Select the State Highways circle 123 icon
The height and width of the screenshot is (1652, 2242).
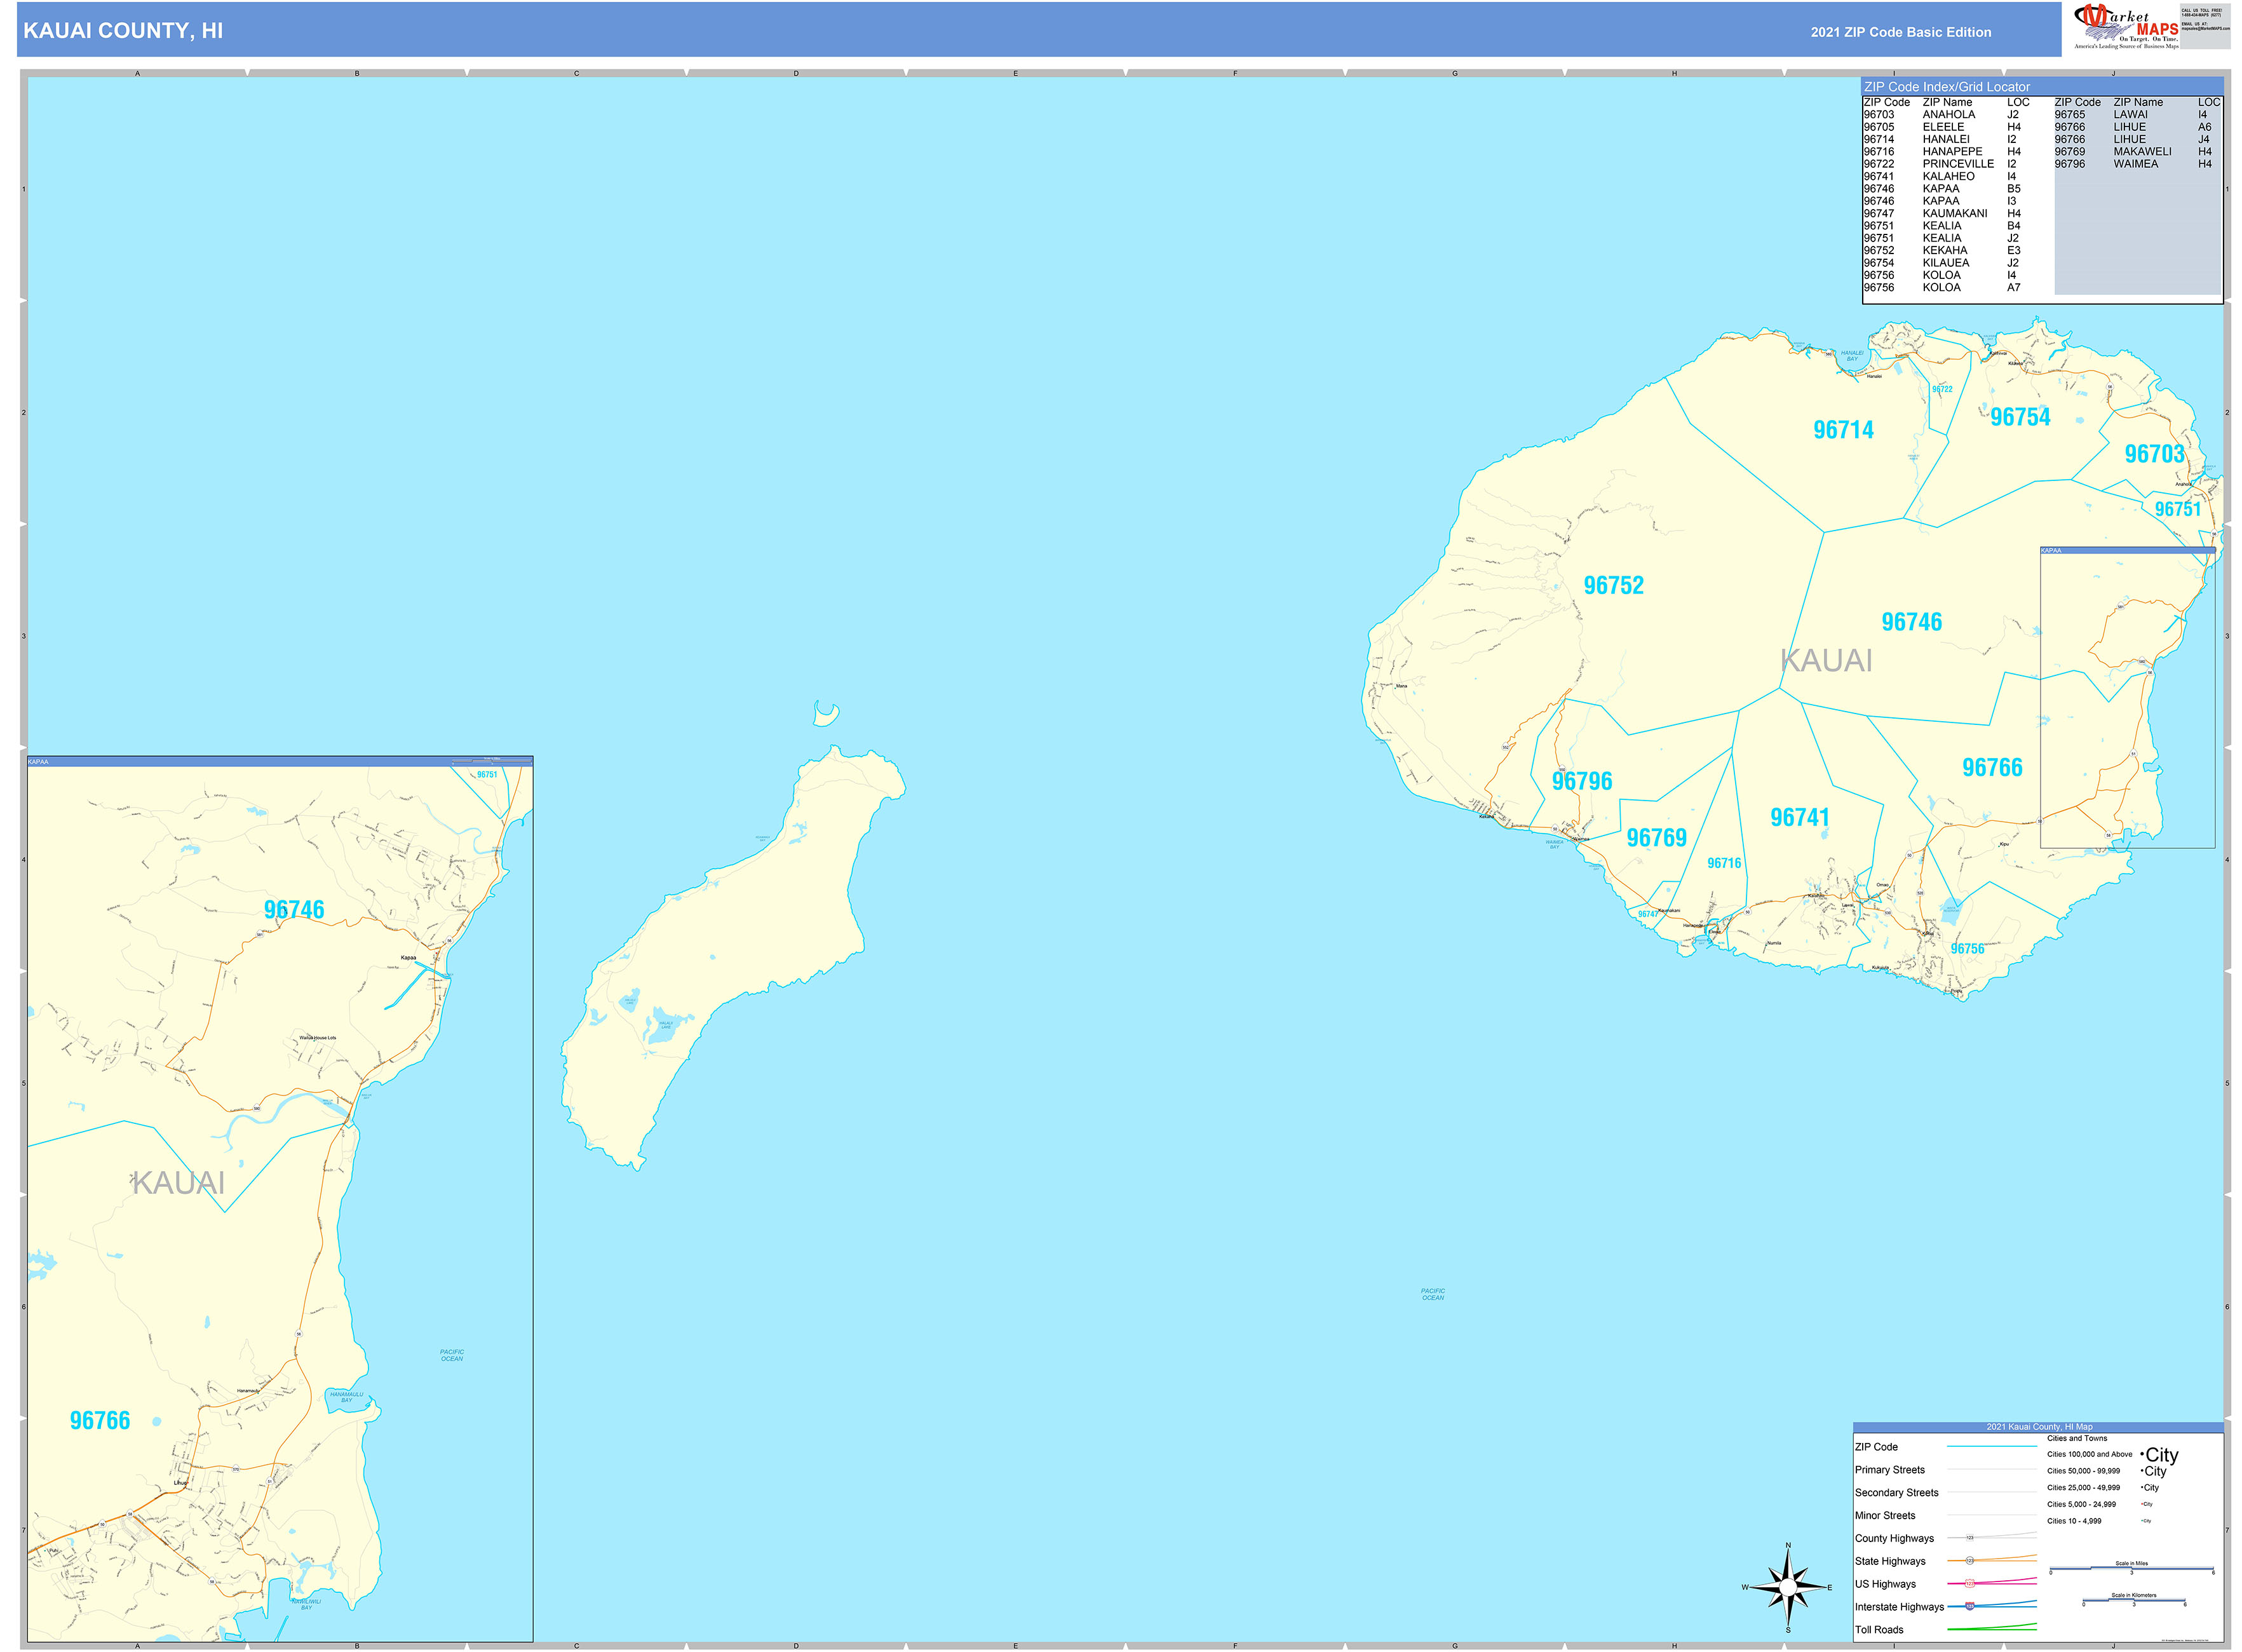pyautogui.click(x=1970, y=1561)
